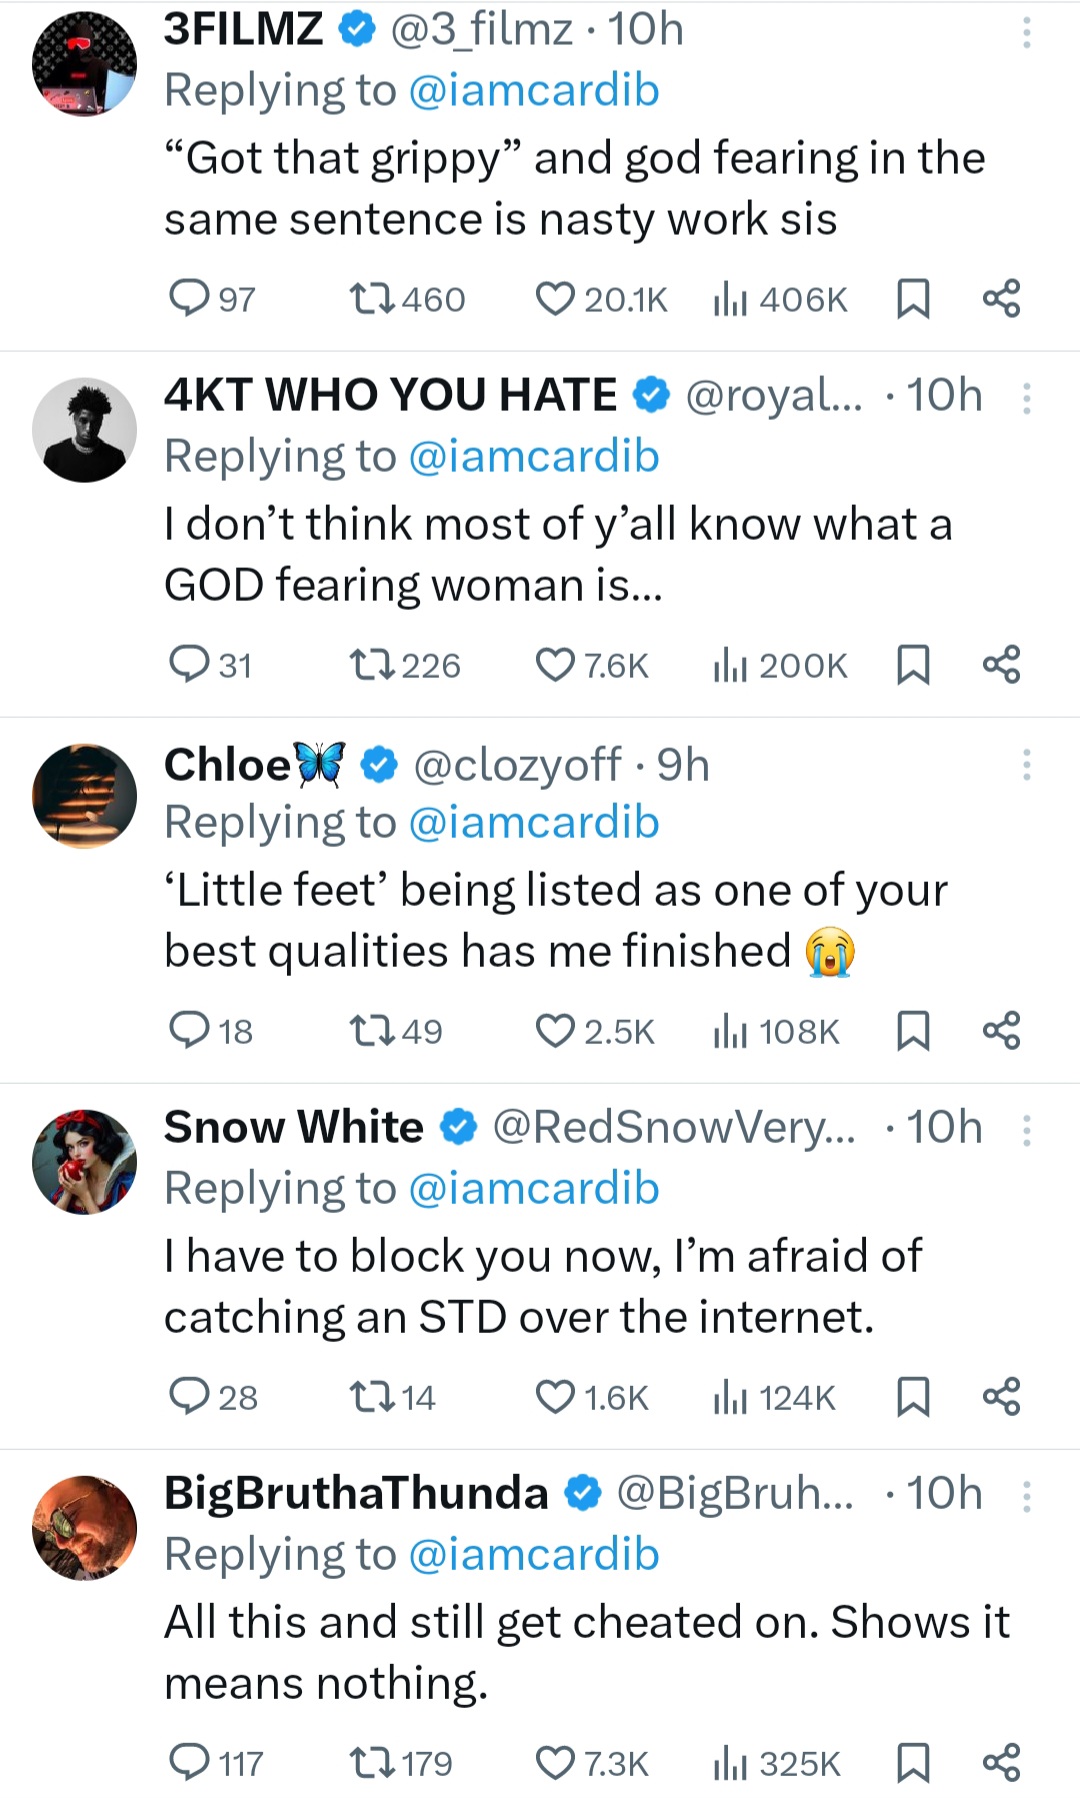Like BigBruthaThunda's tweet
1080x1798 pixels.
[x=555, y=1762]
